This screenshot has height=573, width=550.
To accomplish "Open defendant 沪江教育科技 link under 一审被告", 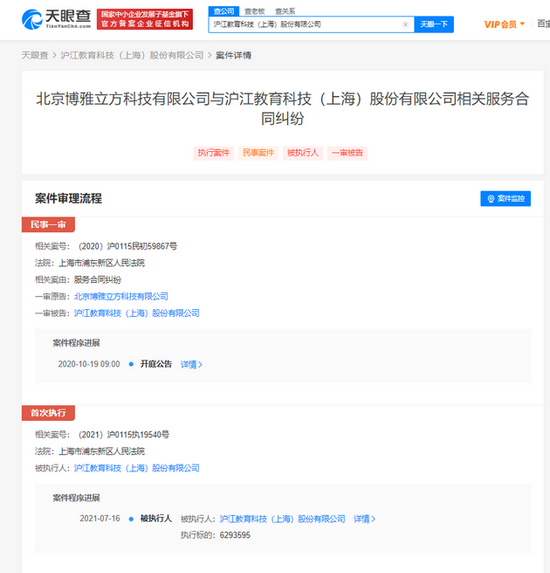I will (137, 313).
